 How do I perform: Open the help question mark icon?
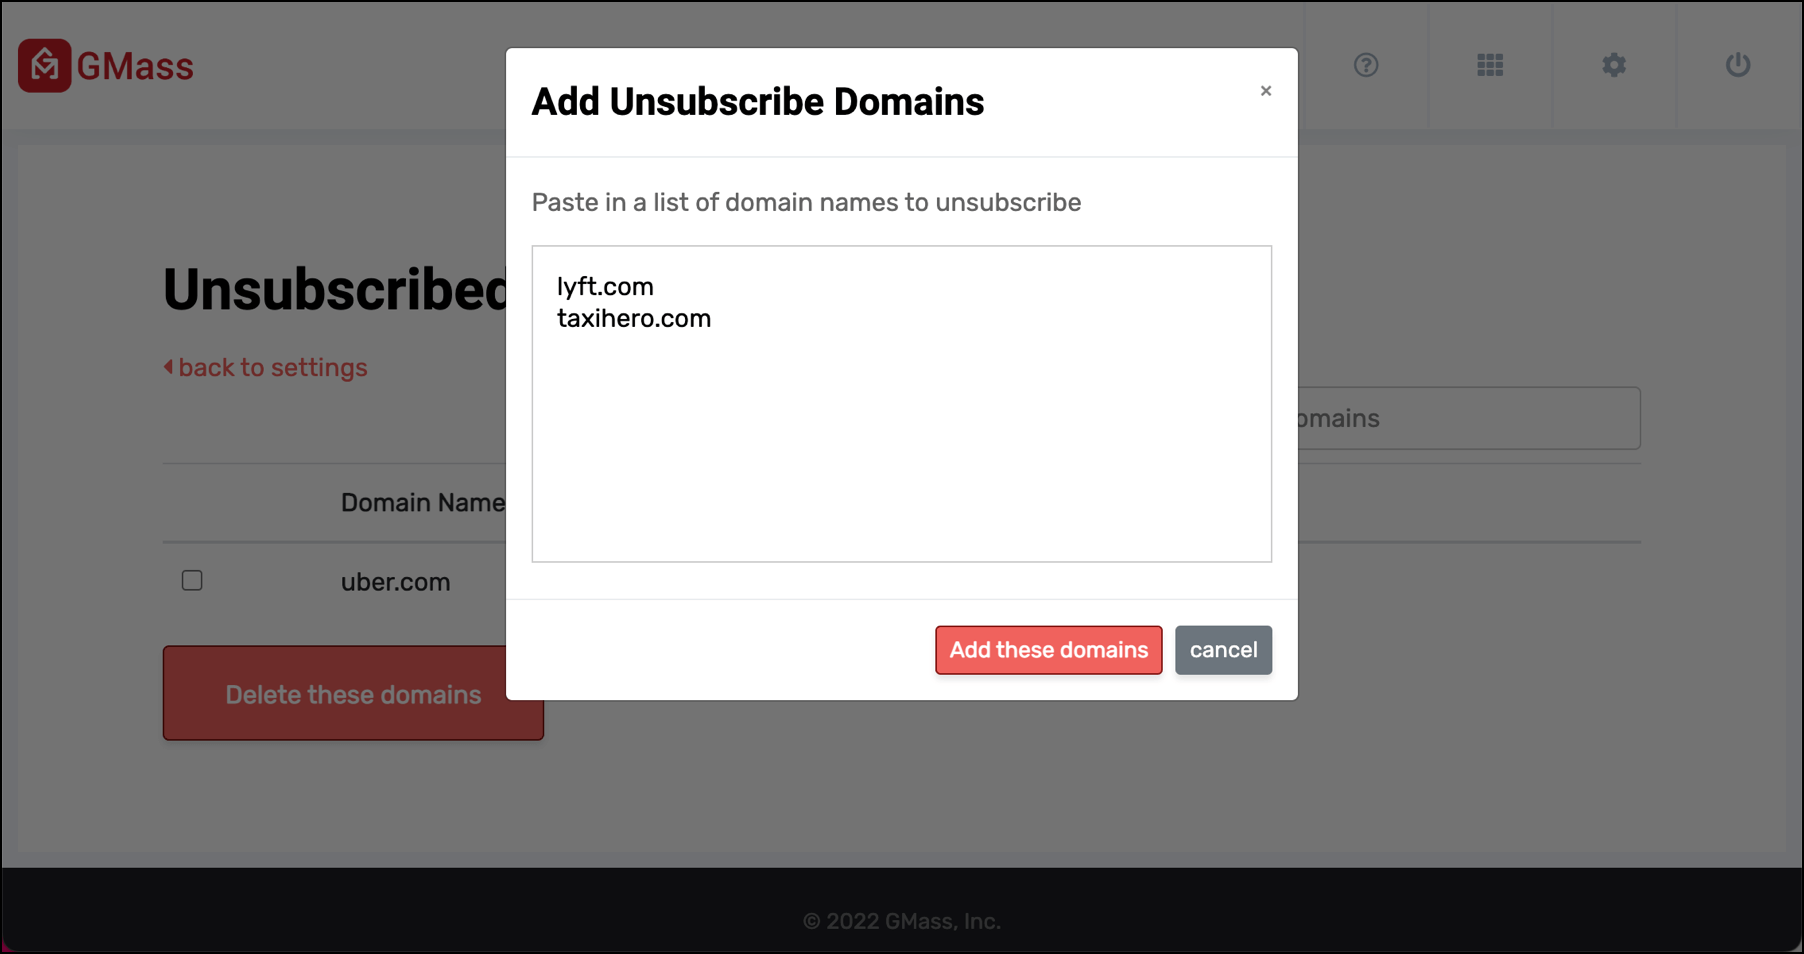[1366, 65]
